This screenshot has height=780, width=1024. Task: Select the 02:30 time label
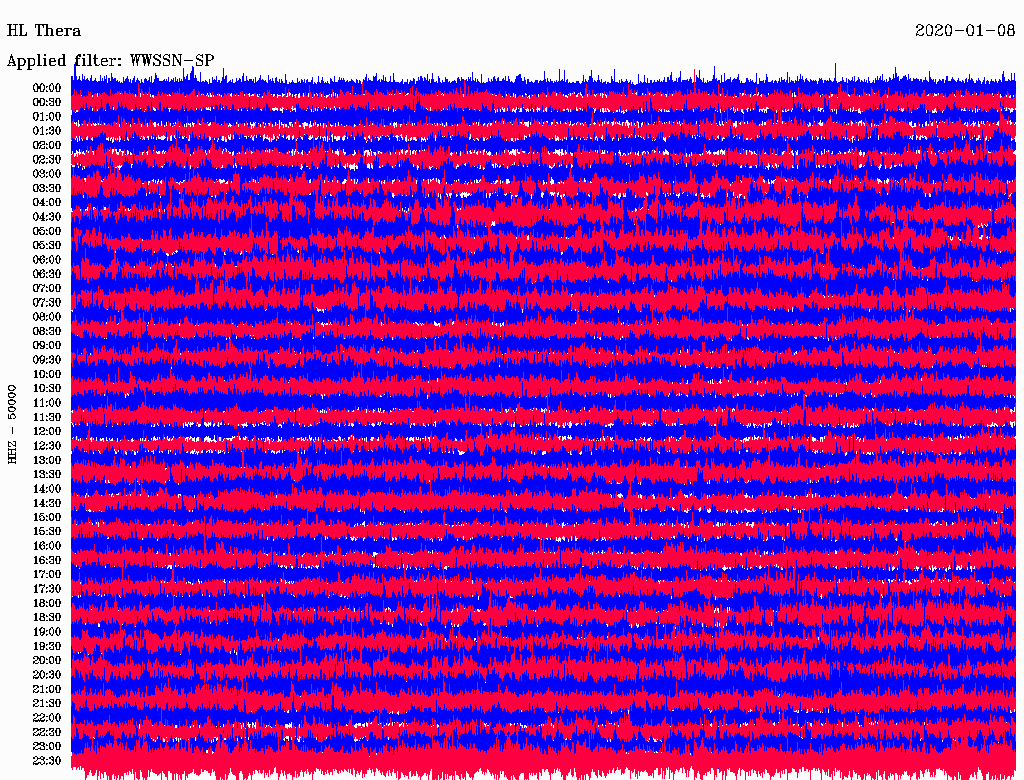point(46,160)
